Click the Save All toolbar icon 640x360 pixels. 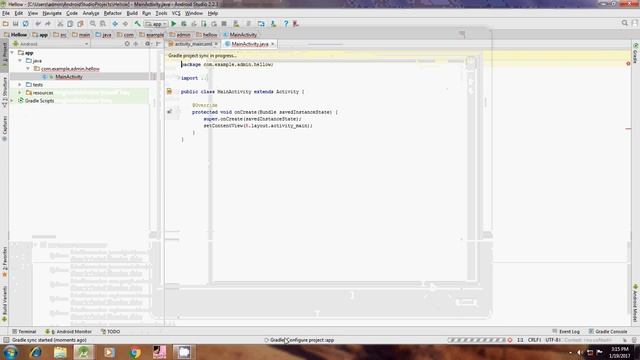coord(16,24)
